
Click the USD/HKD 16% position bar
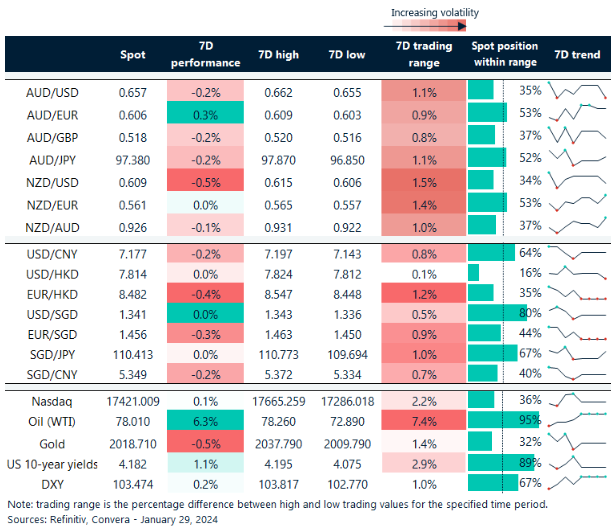coord(474,273)
